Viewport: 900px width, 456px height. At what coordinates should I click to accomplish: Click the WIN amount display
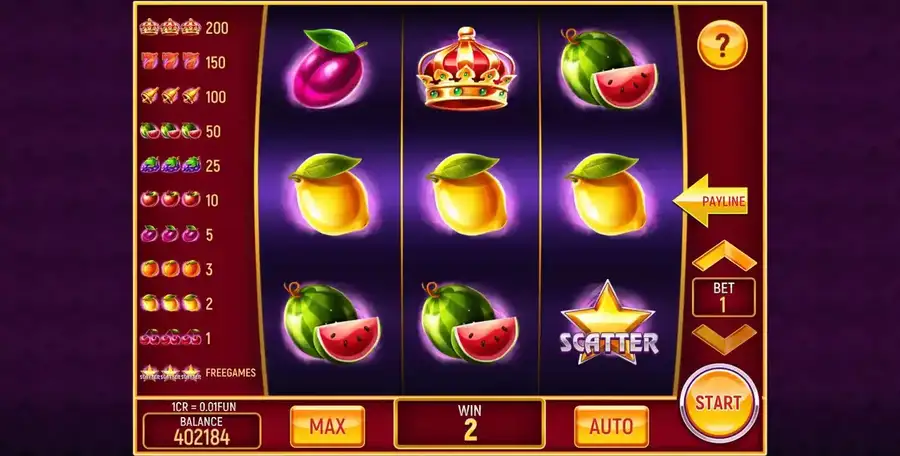click(470, 423)
